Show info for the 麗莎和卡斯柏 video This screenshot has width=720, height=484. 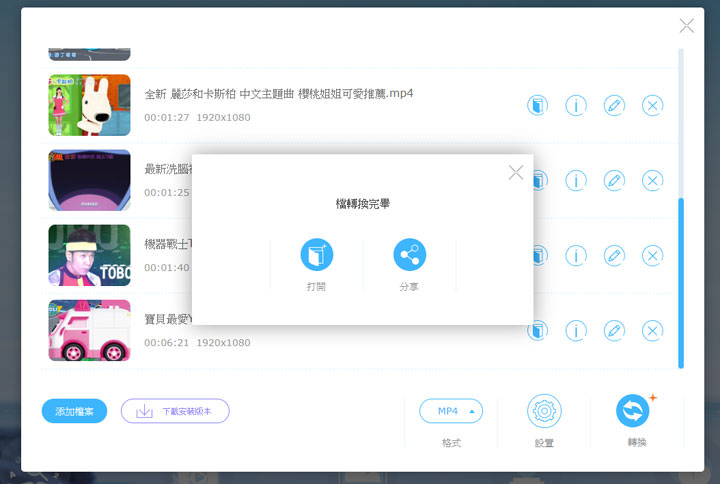tap(576, 105)
